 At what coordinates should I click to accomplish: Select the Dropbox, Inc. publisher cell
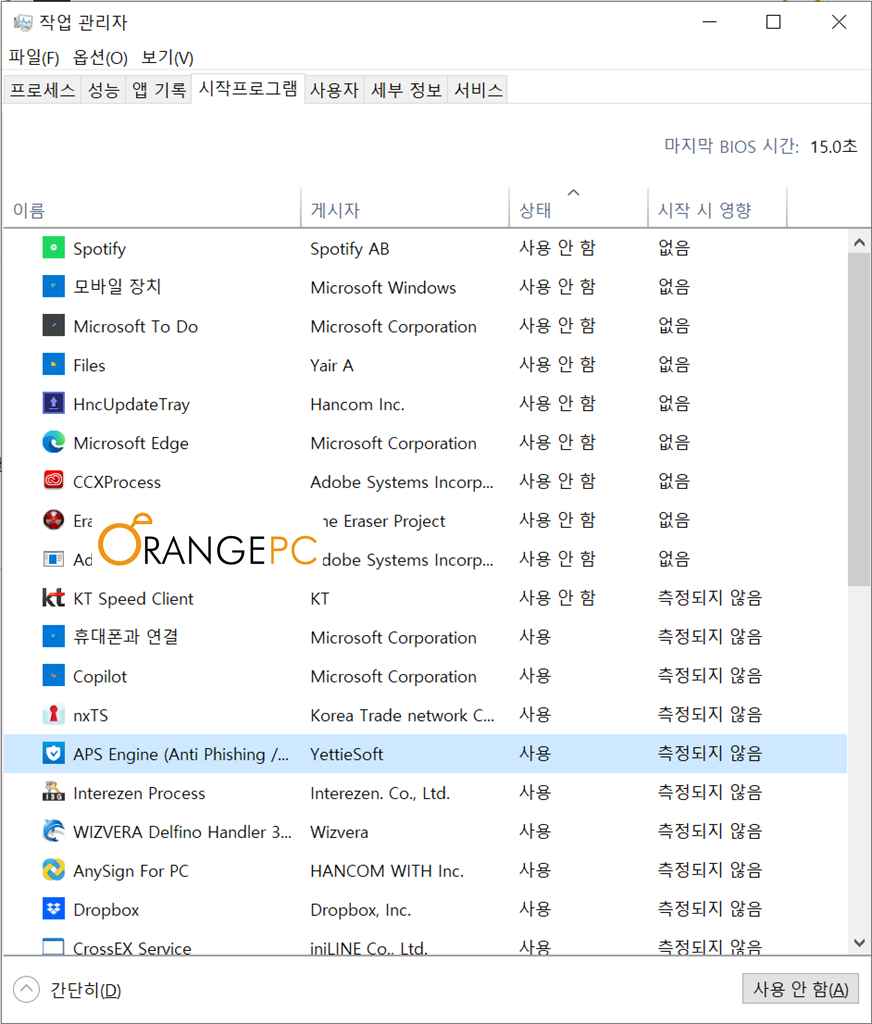(361, 910)
